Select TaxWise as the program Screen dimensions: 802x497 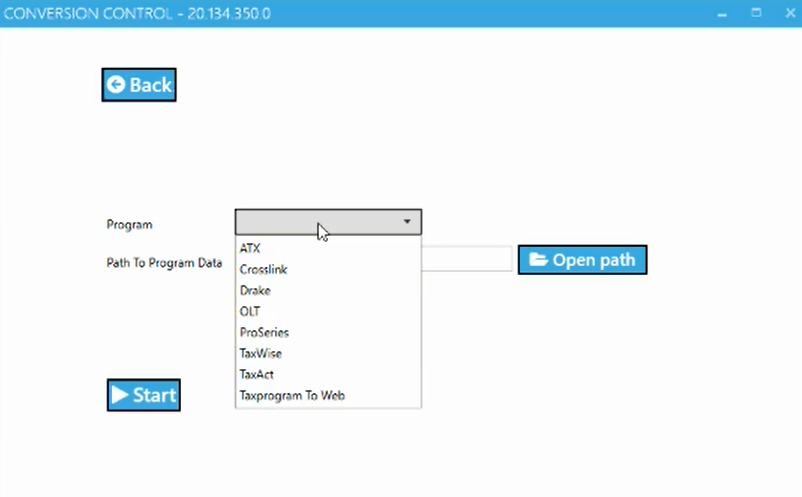[261, 353]
